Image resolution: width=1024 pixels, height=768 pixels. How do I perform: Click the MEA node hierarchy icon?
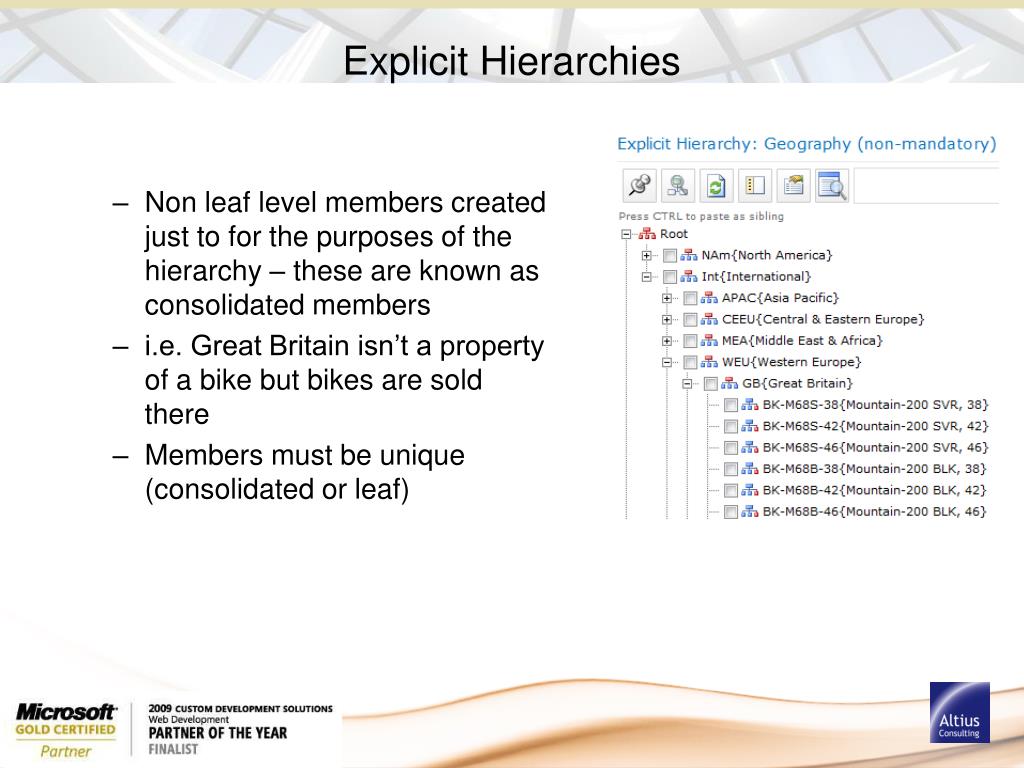coord(709,341)
